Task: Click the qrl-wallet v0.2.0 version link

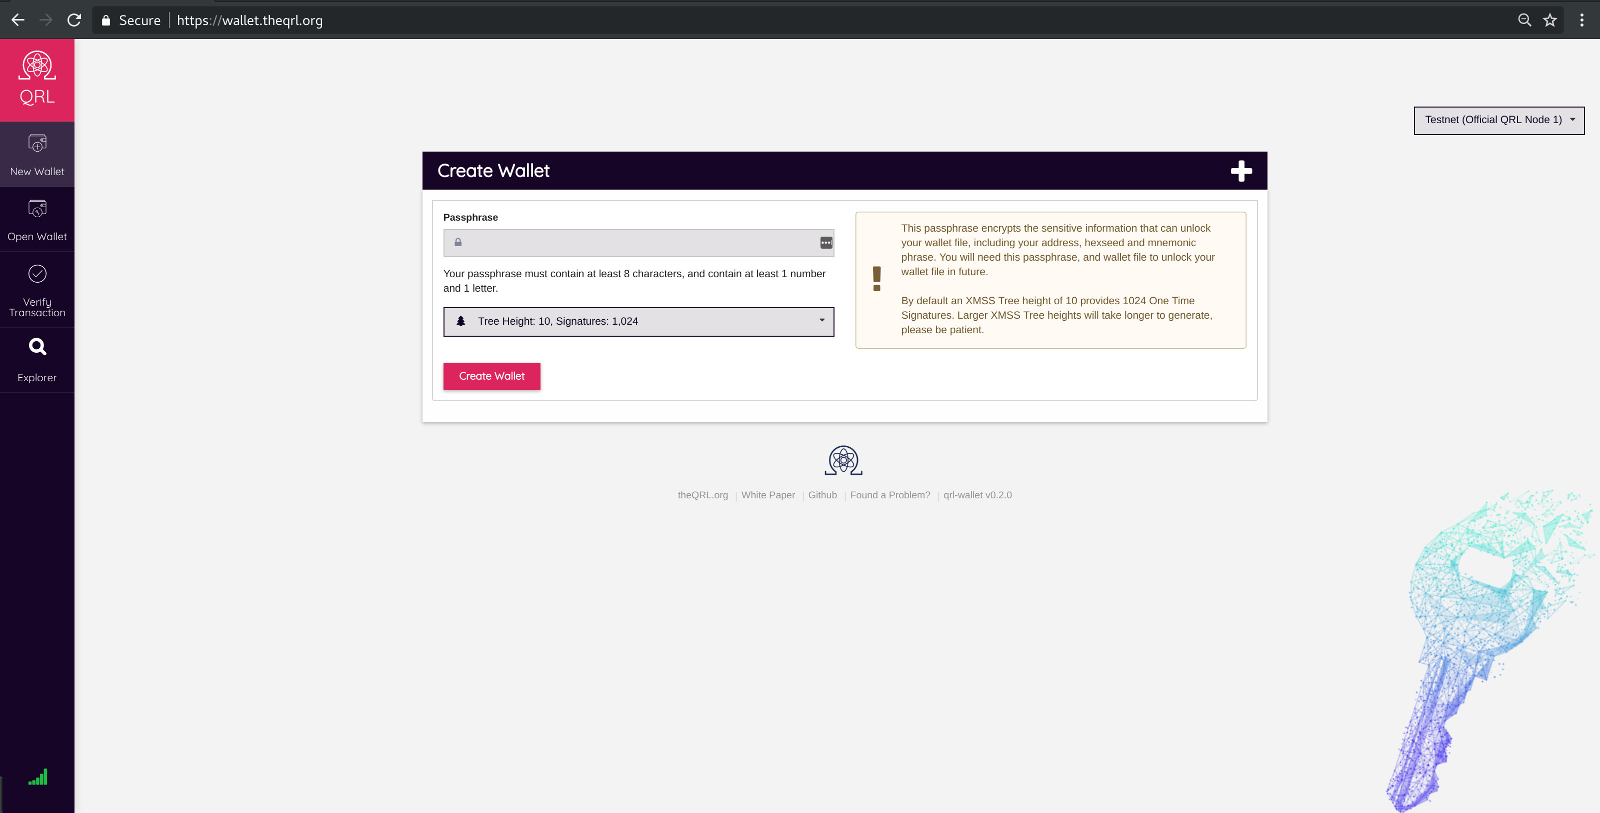Action: click(x=978, y=495)
